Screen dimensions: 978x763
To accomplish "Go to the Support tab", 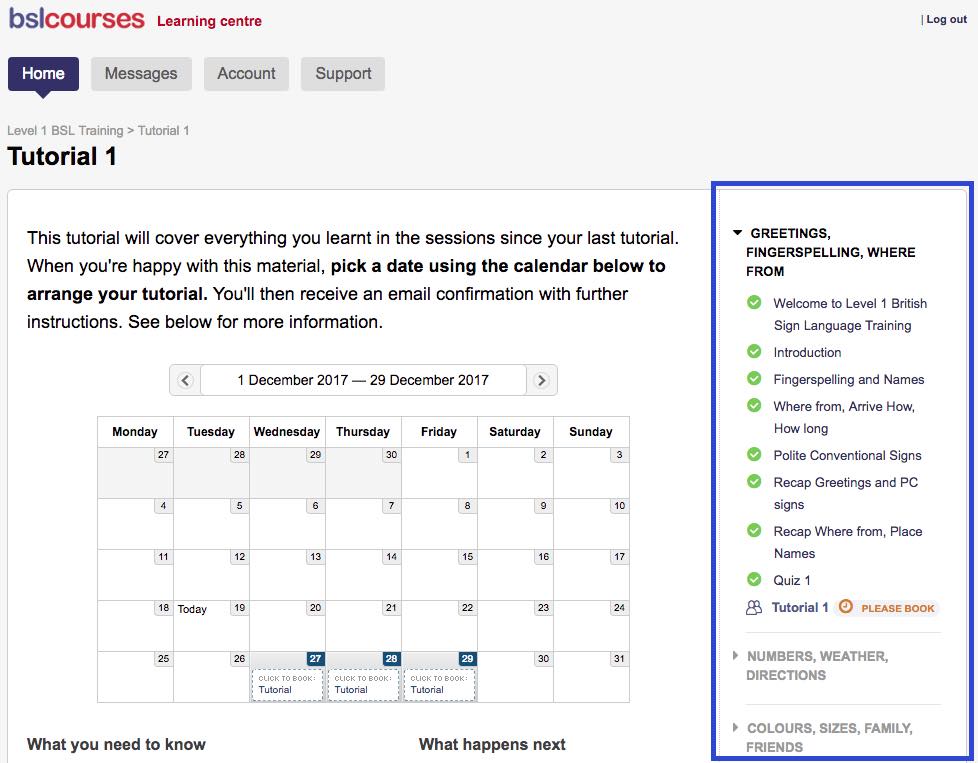I will pyautogui.click(x=343, y=74).
